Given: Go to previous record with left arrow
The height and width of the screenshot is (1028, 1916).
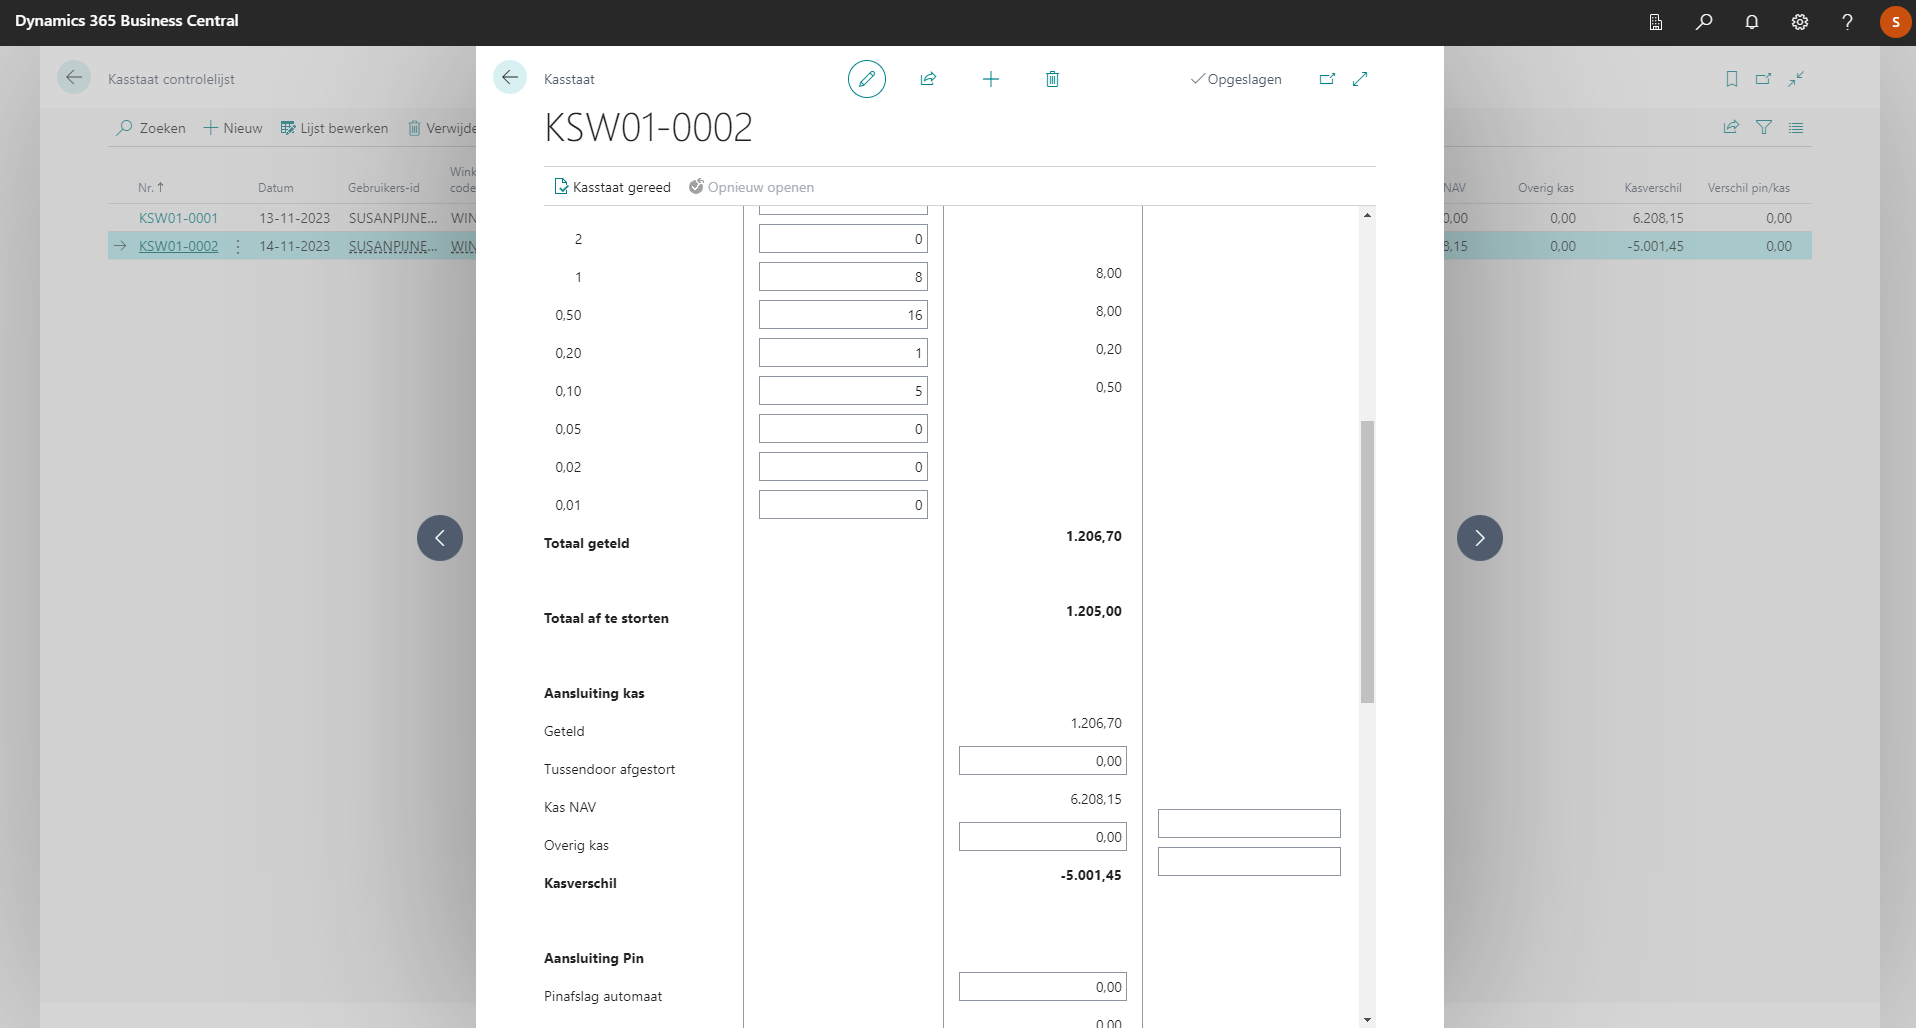Looking at the screenshot, I should click(440, 538).
